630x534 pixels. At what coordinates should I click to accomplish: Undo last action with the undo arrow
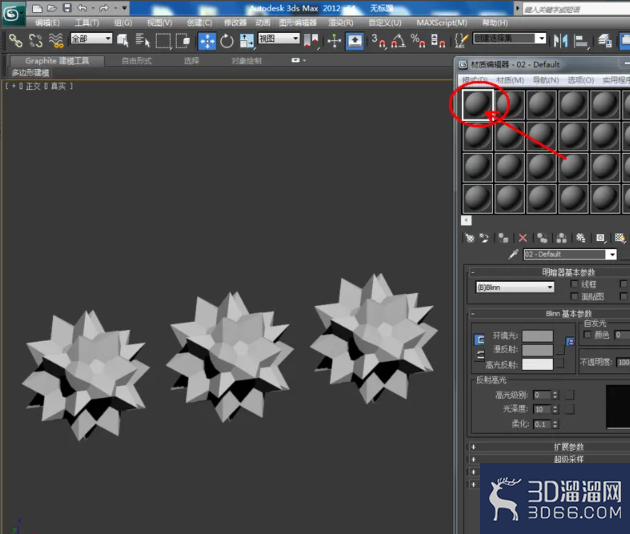point(82,8)
